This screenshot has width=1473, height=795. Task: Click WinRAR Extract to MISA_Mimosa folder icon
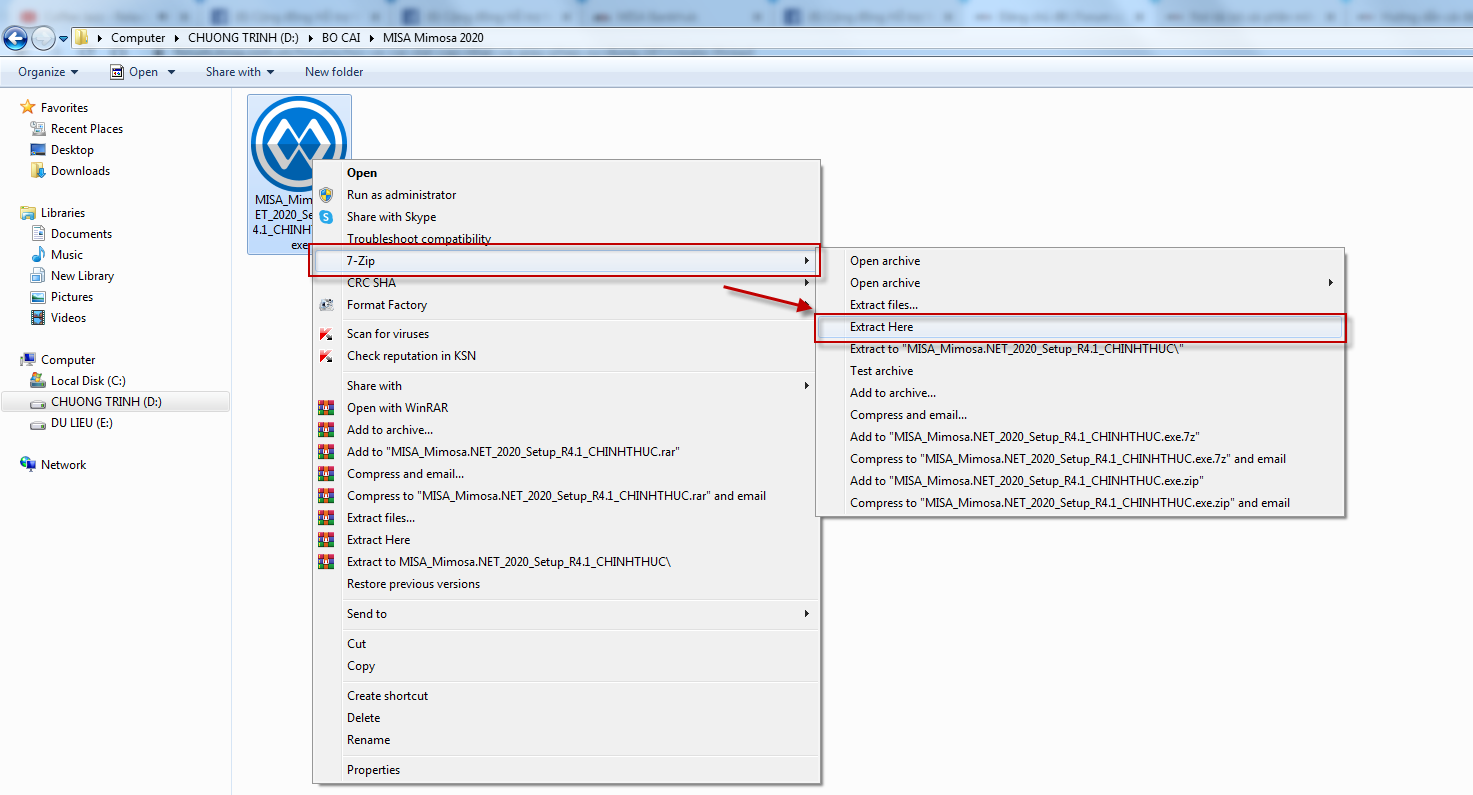pos(326,562)
